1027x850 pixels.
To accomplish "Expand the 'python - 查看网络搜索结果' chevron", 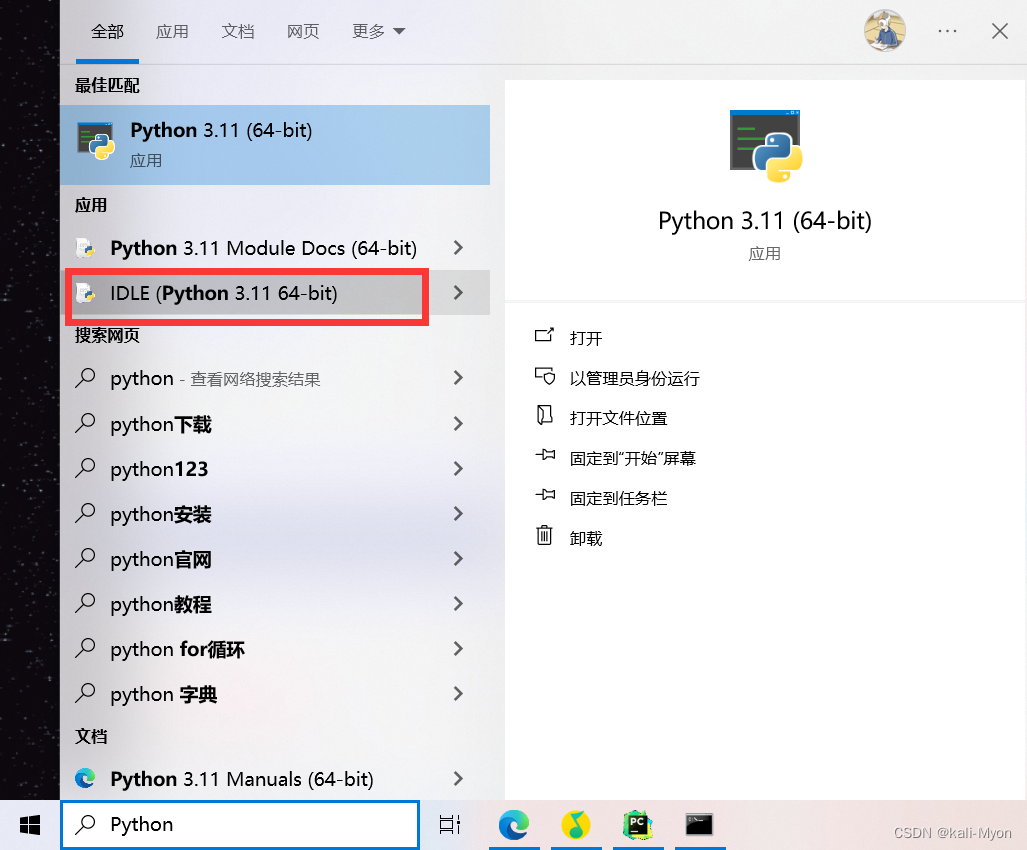I will click(x=458, y=378).
